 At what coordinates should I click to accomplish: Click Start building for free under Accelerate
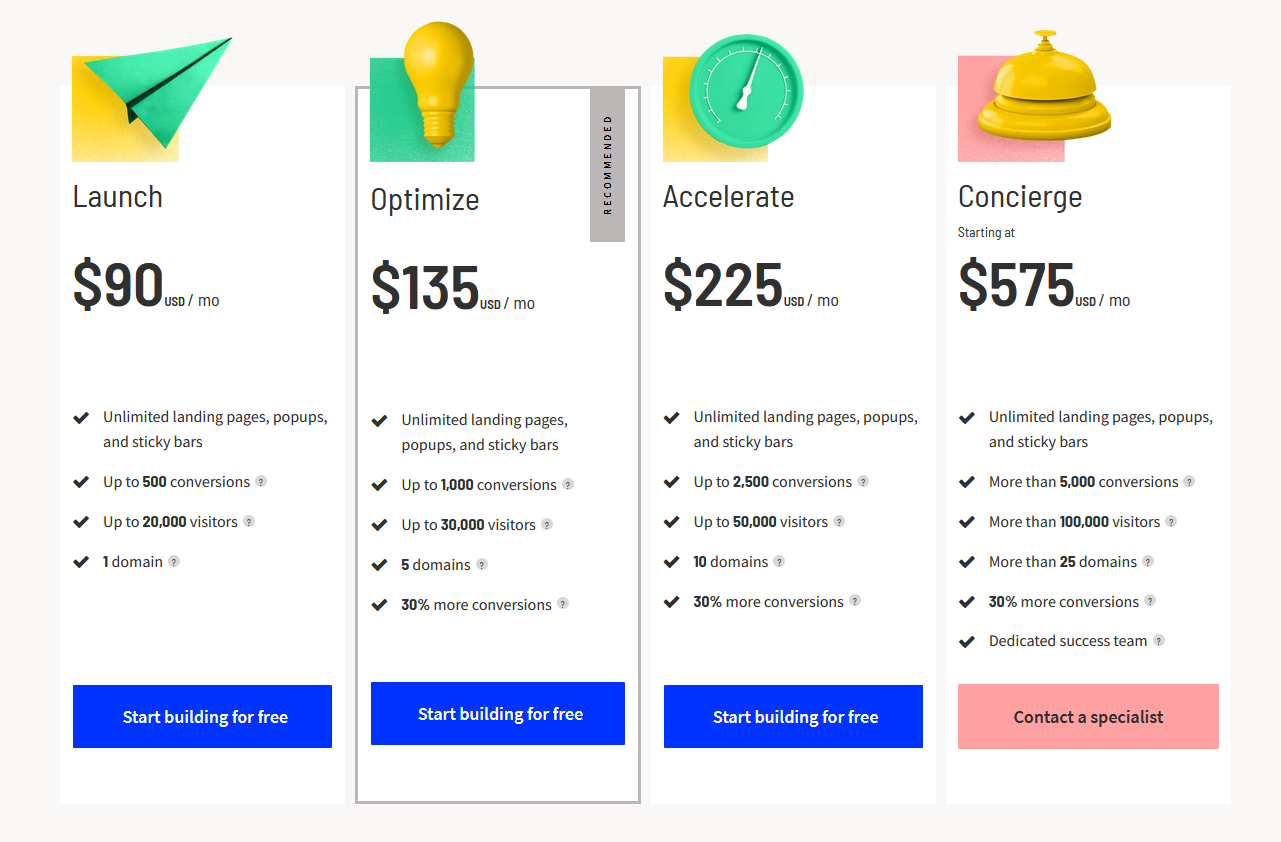point(793,716)
